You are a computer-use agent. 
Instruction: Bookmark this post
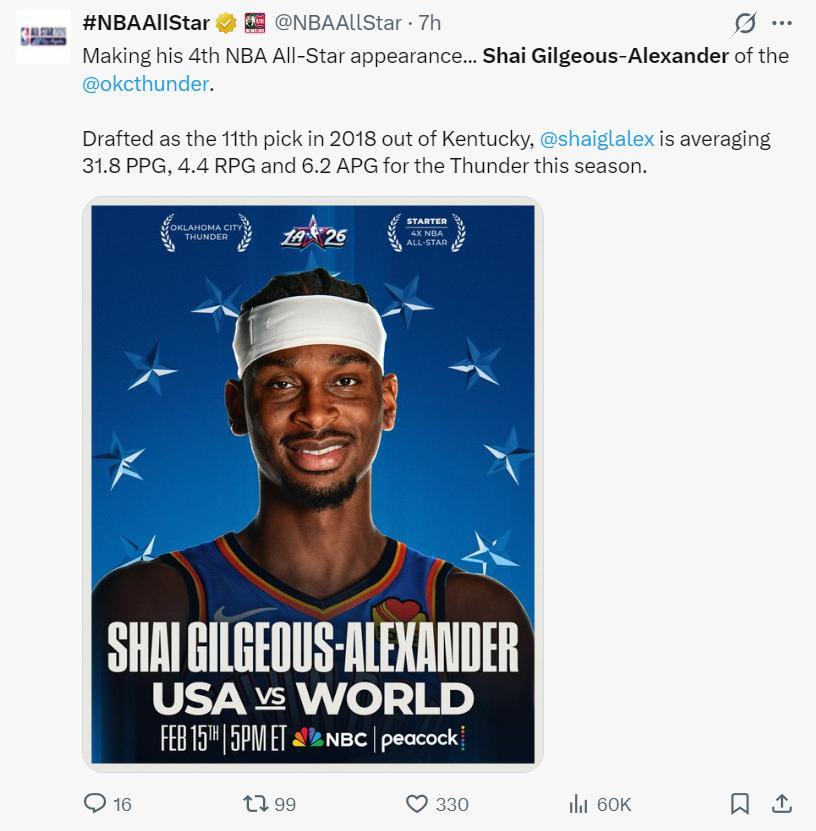740,803
